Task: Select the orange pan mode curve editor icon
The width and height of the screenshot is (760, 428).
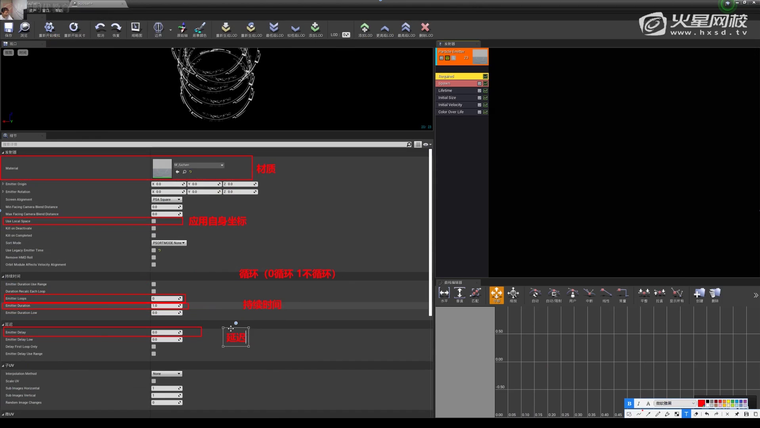Action: coord(496,294)
